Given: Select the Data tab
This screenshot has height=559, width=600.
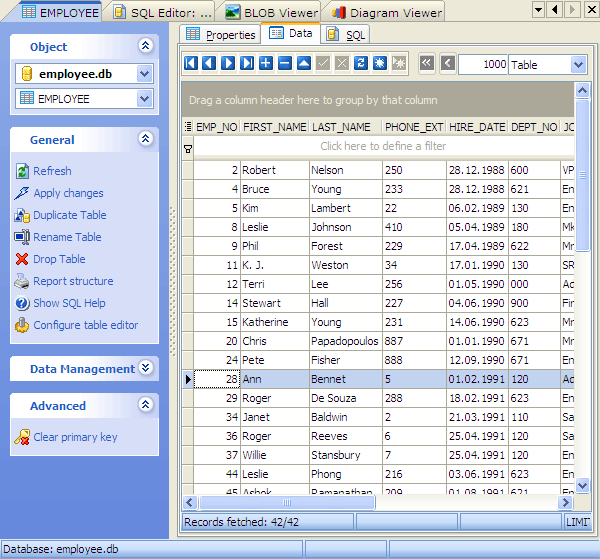Looking at the screenshot, I should coord(291,34).
